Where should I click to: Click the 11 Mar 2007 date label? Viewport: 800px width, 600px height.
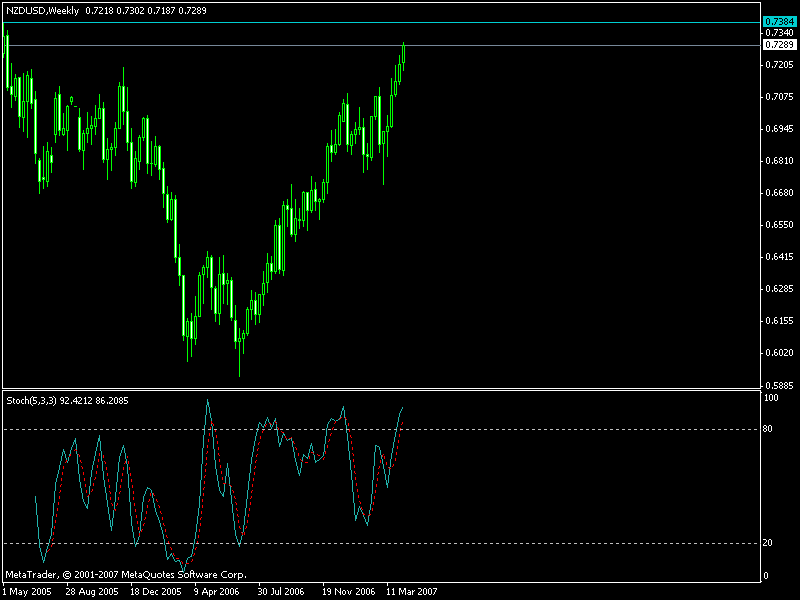(x=412, y=592)
